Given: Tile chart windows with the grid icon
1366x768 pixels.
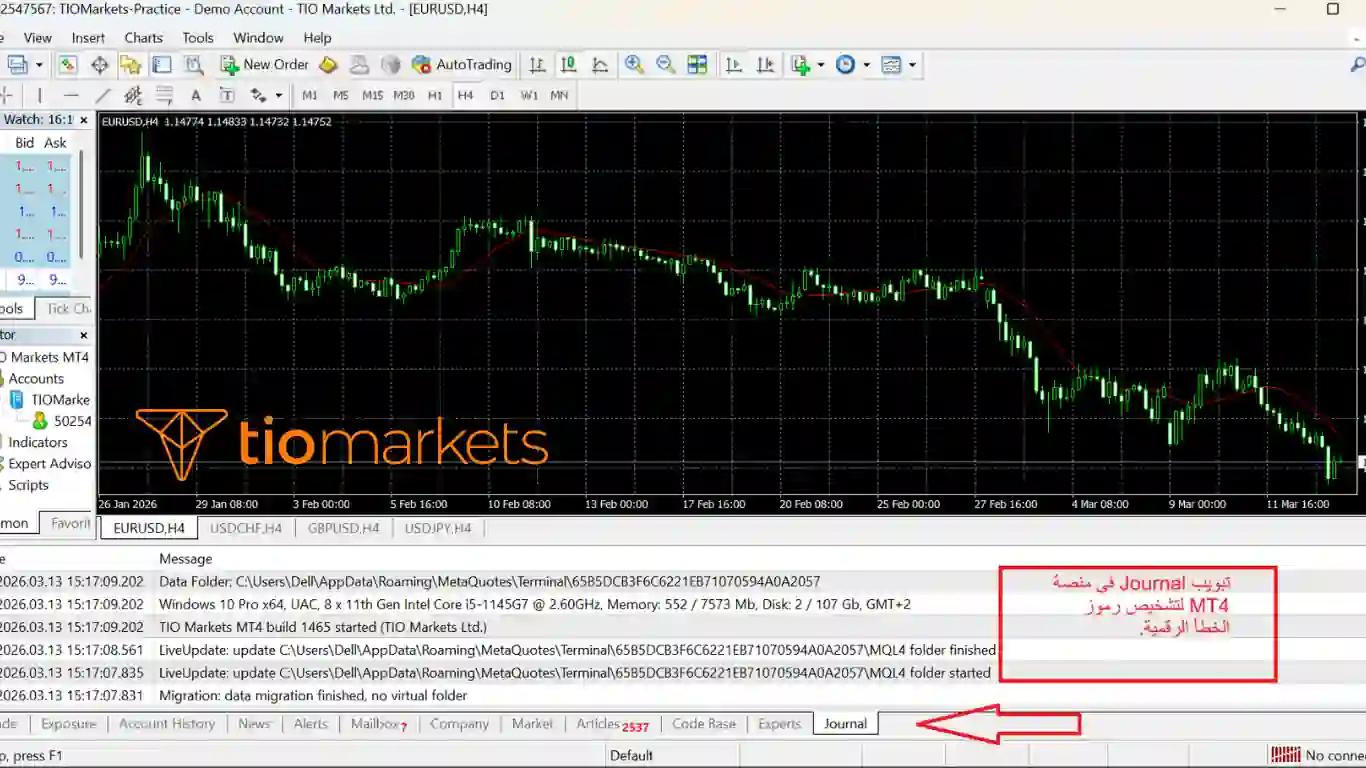Looking at the screenshot, I should (697, 65).
